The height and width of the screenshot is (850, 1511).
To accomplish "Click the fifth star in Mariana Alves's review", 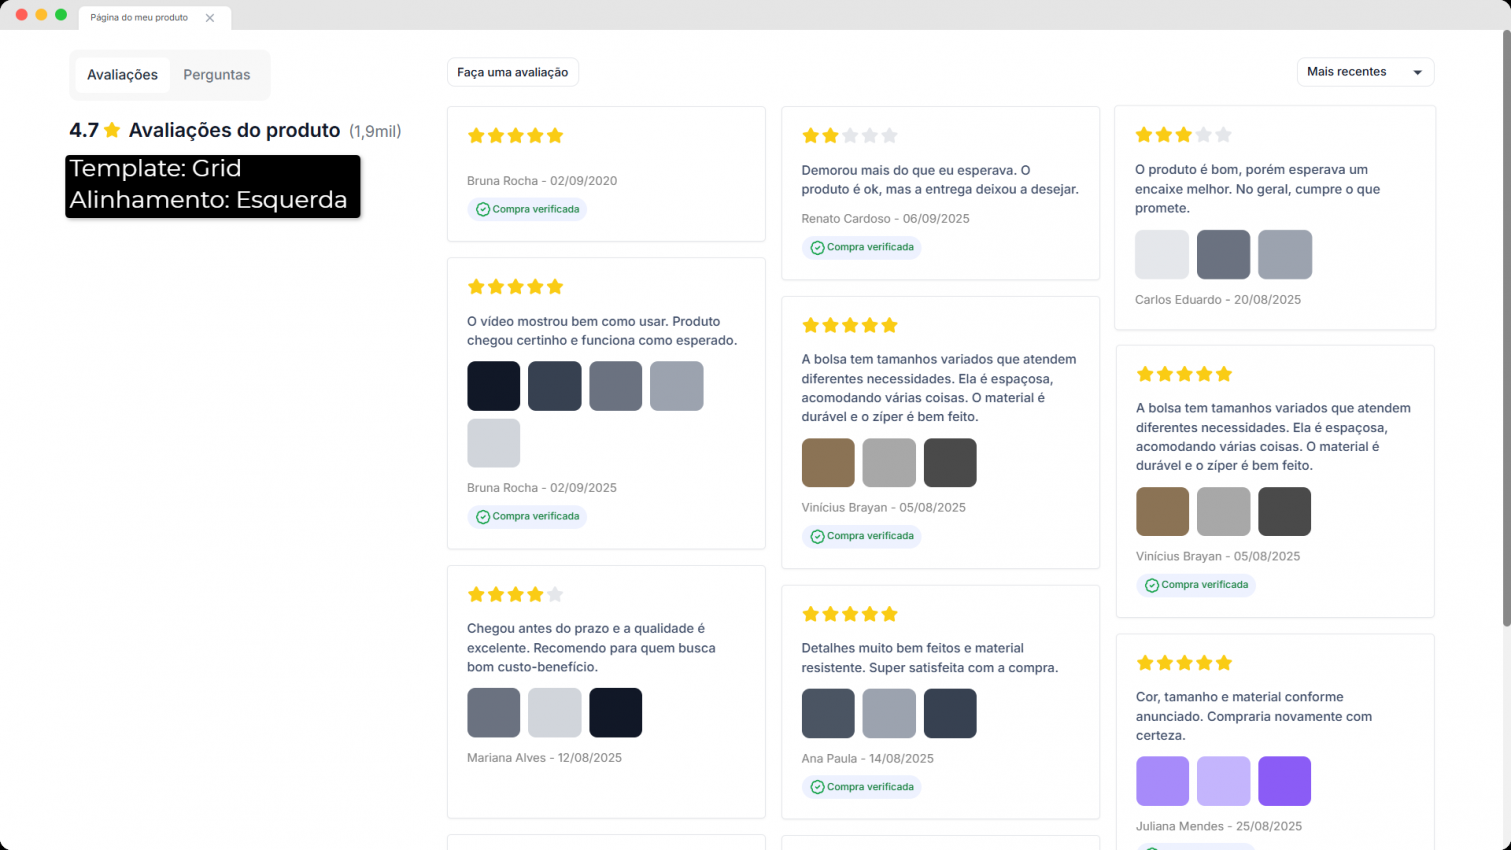I will click(555, 595).
